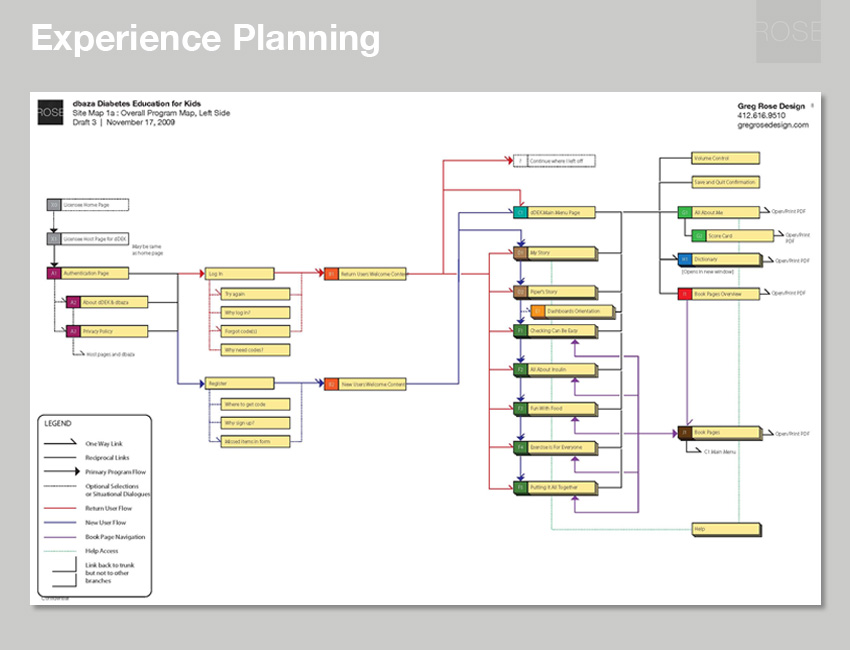Open the Putting It All Together node
Viewport: 850px width, 650px height.
tap(556, 488)
